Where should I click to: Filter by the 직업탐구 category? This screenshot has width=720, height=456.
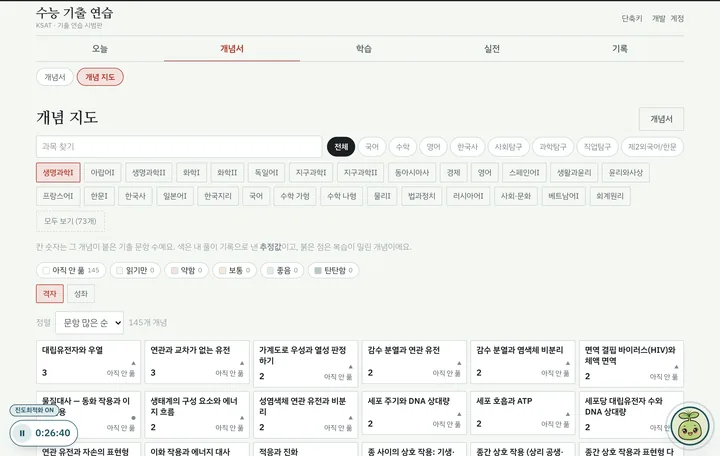coord(597,147)
